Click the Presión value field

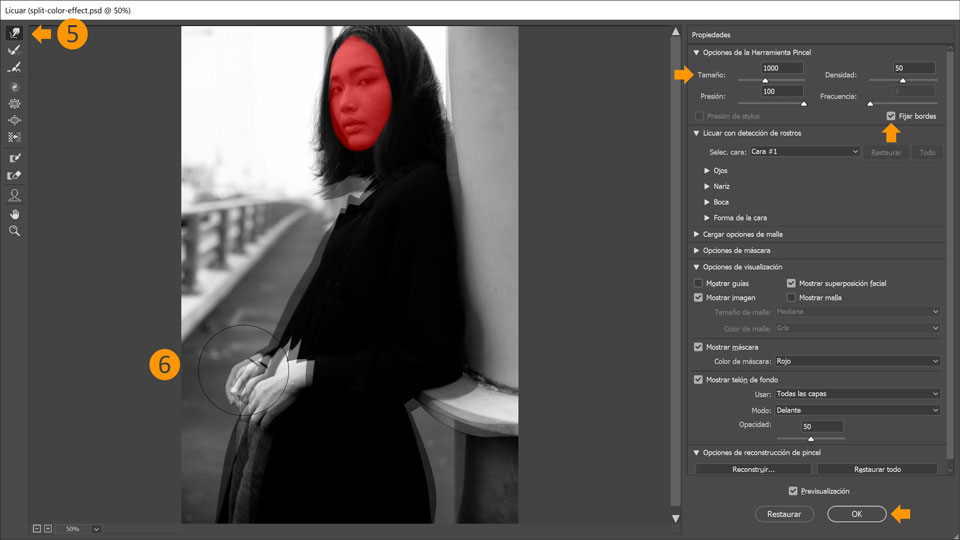click(782, 91)
